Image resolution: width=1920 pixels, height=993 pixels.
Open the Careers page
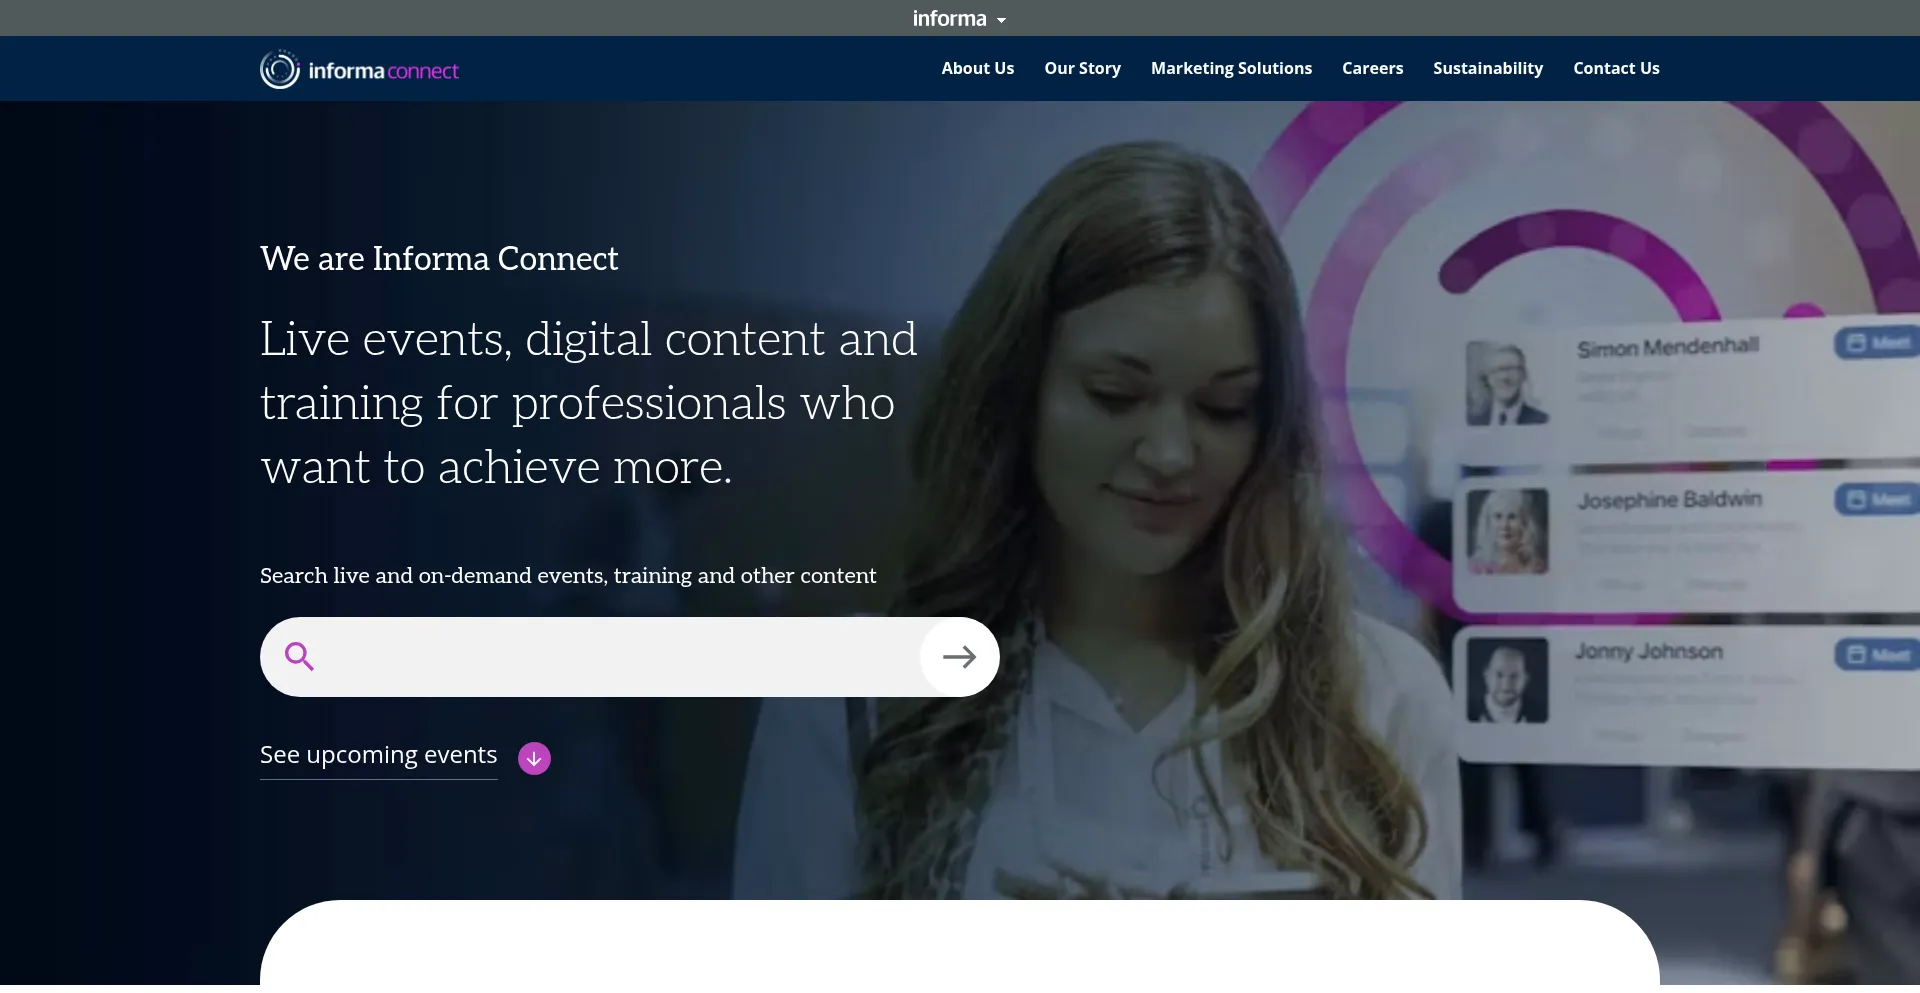[x=1372, y=68]
